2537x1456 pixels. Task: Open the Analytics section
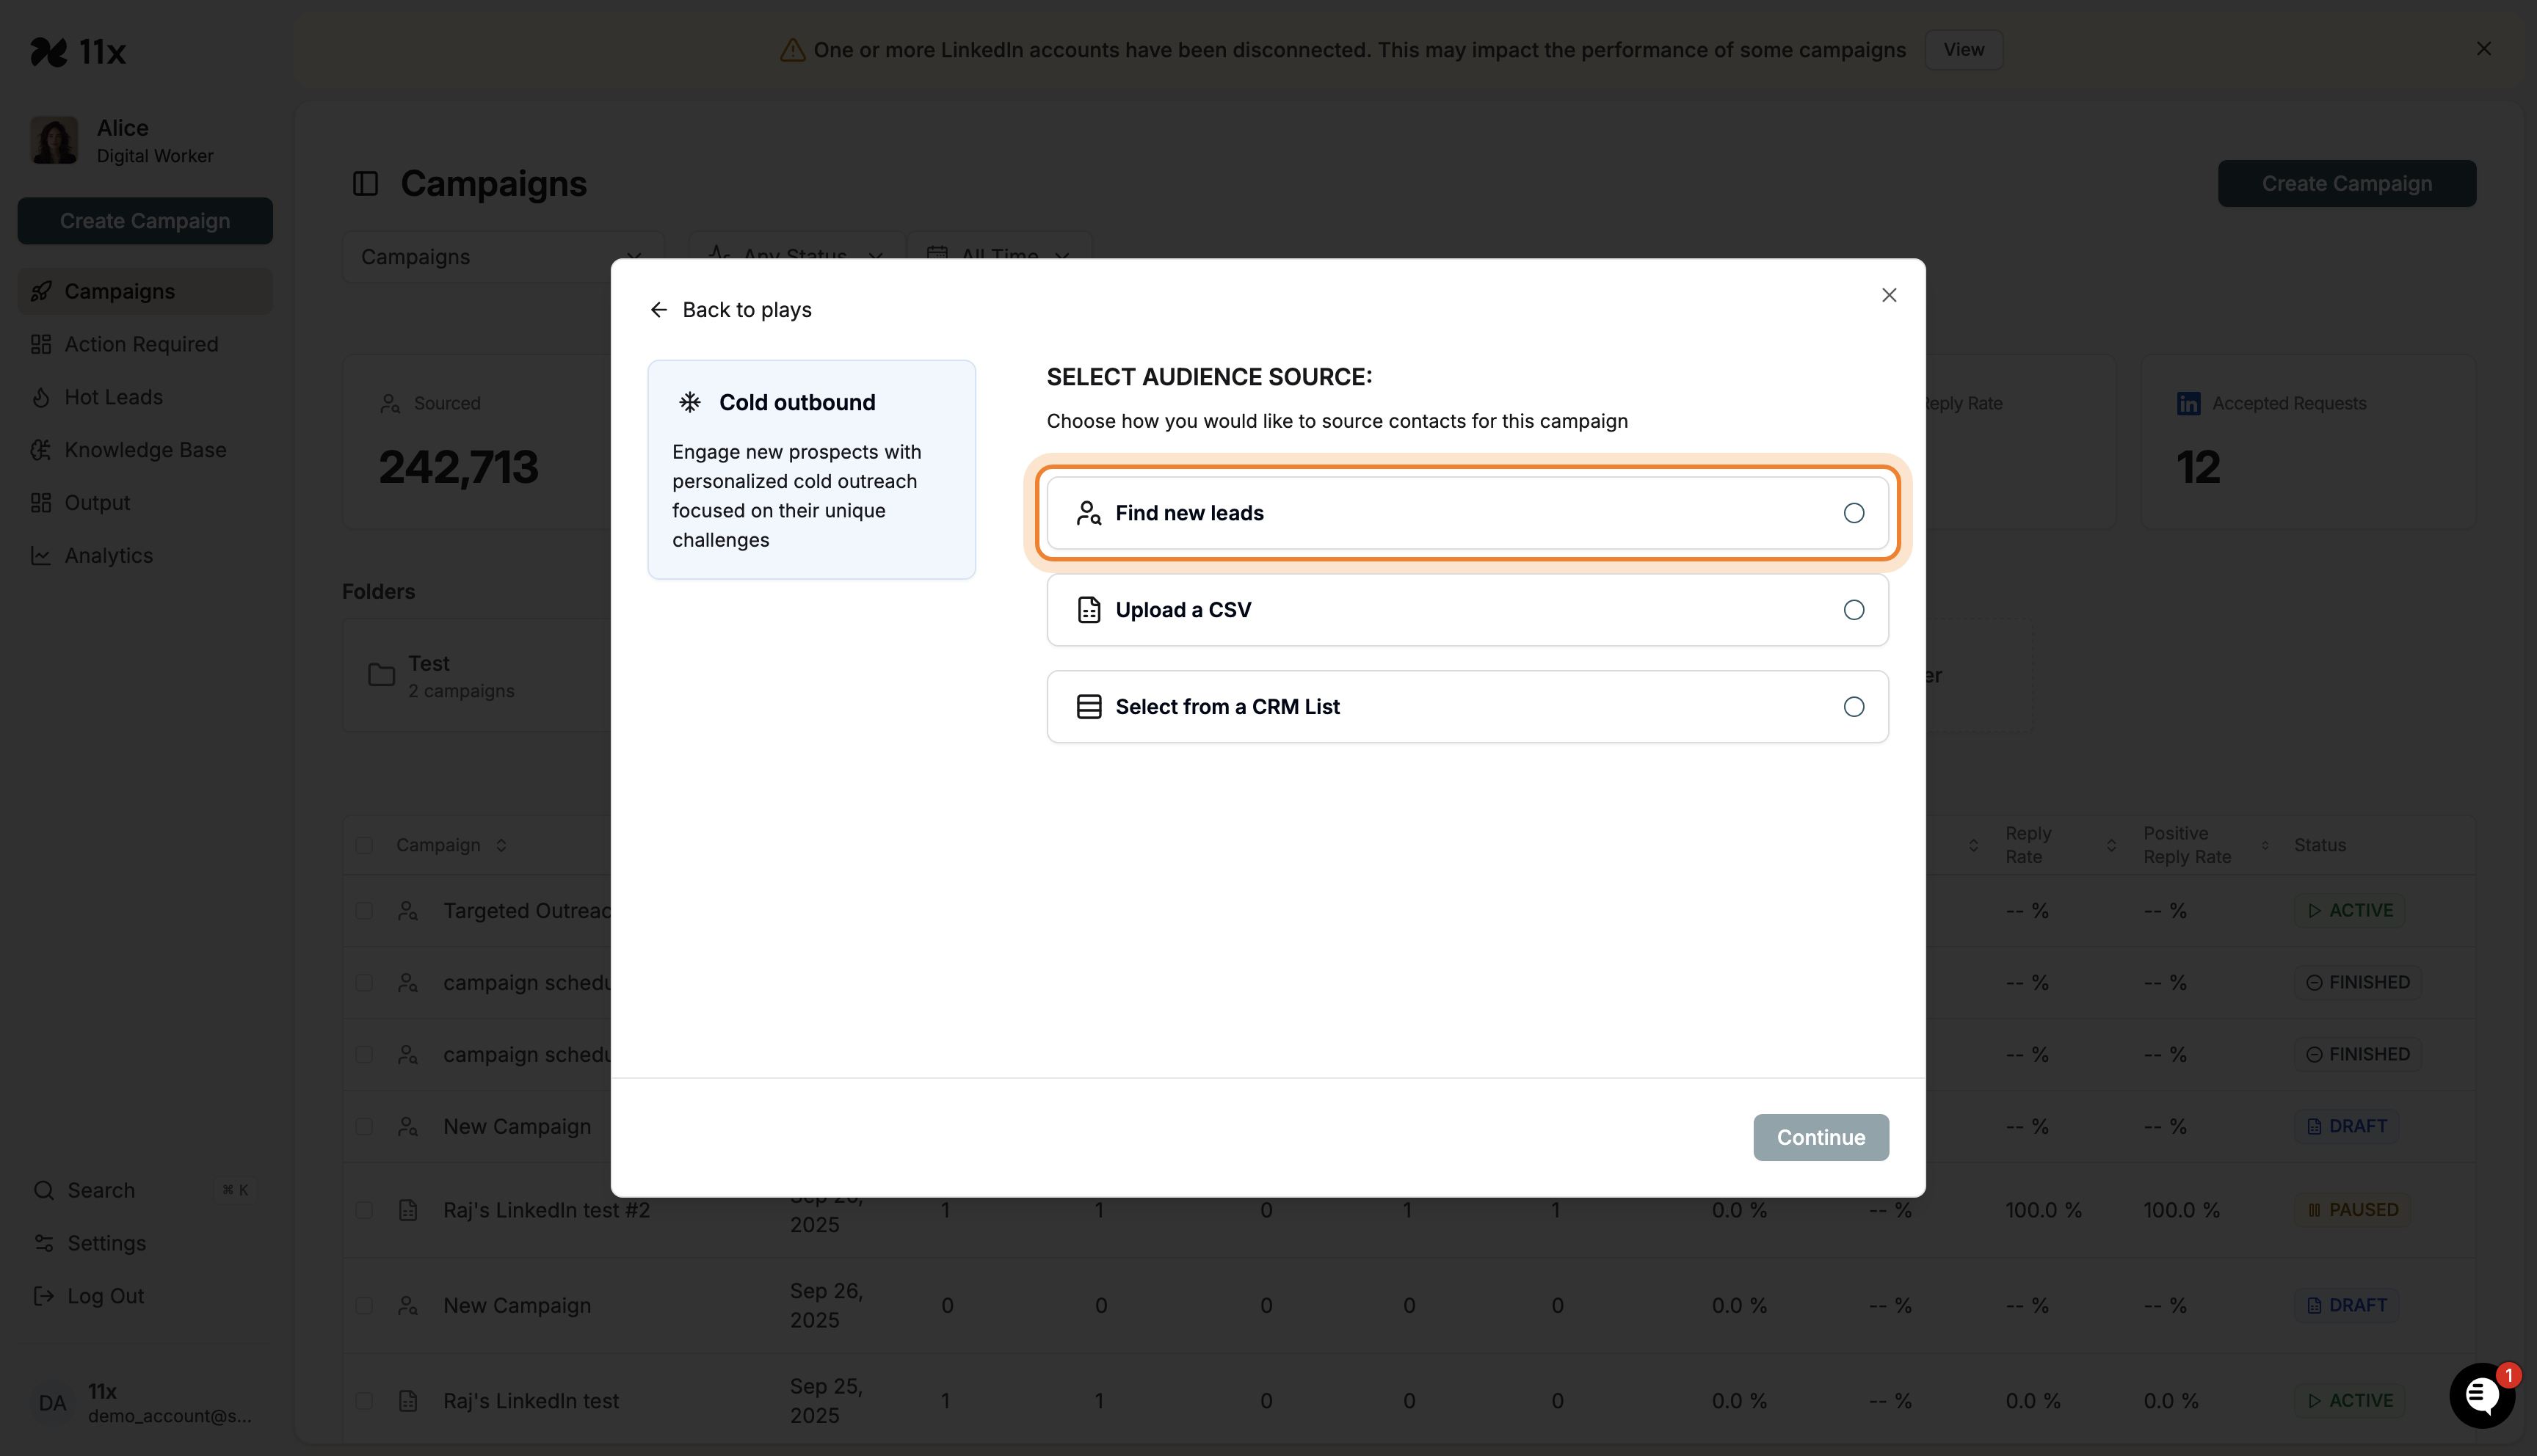pyautogui.click(x=108, y=555)
